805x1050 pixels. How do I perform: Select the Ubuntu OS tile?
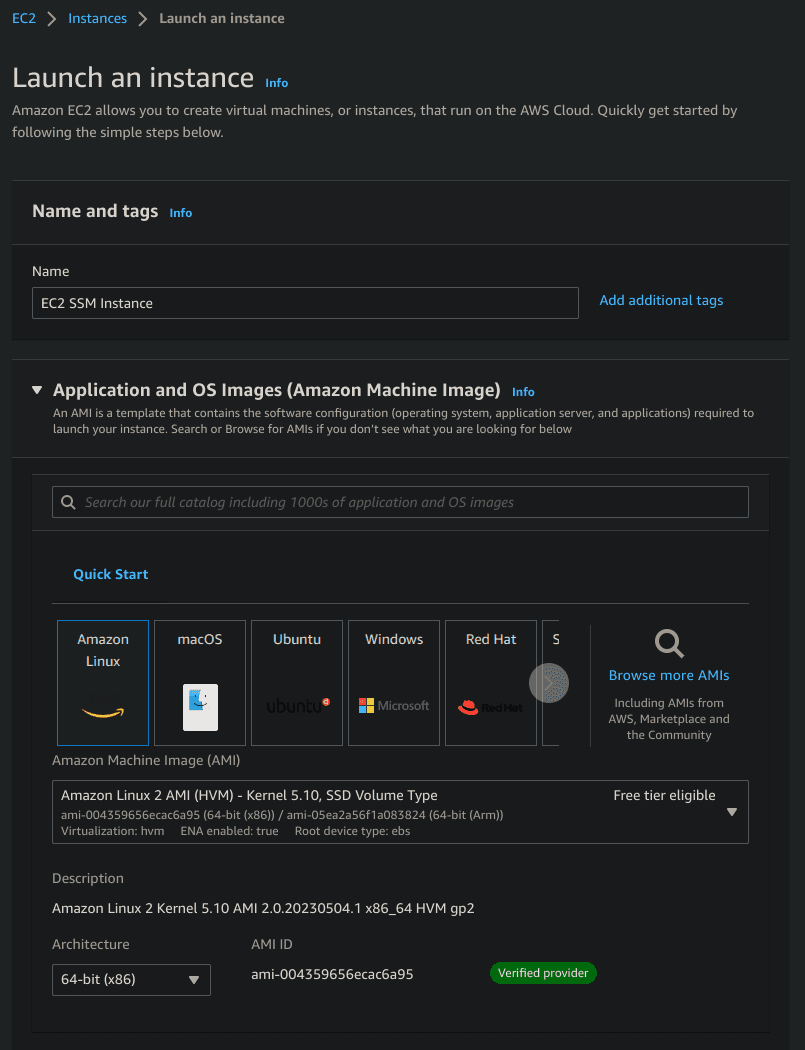296,682
